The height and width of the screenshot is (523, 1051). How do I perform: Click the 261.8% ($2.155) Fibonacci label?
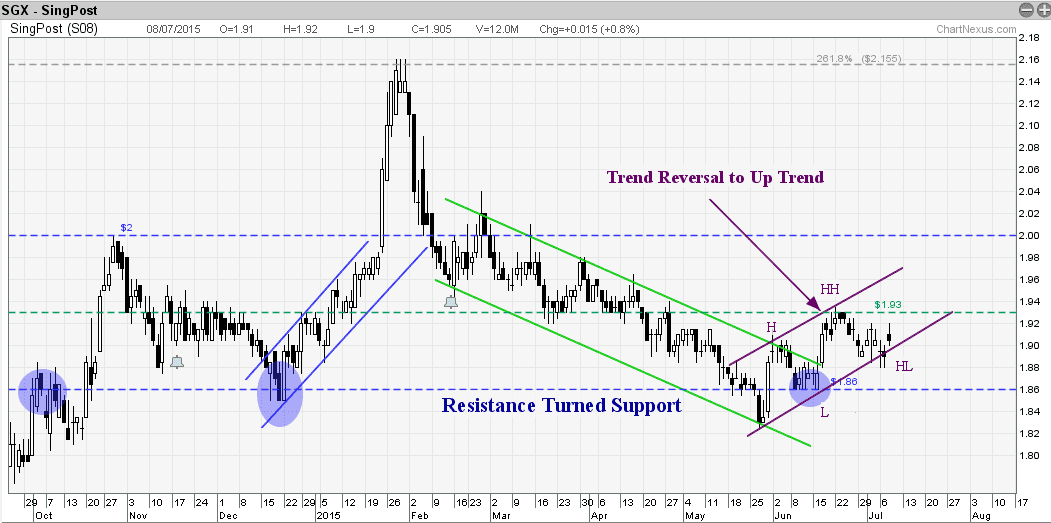click(859, 58)
